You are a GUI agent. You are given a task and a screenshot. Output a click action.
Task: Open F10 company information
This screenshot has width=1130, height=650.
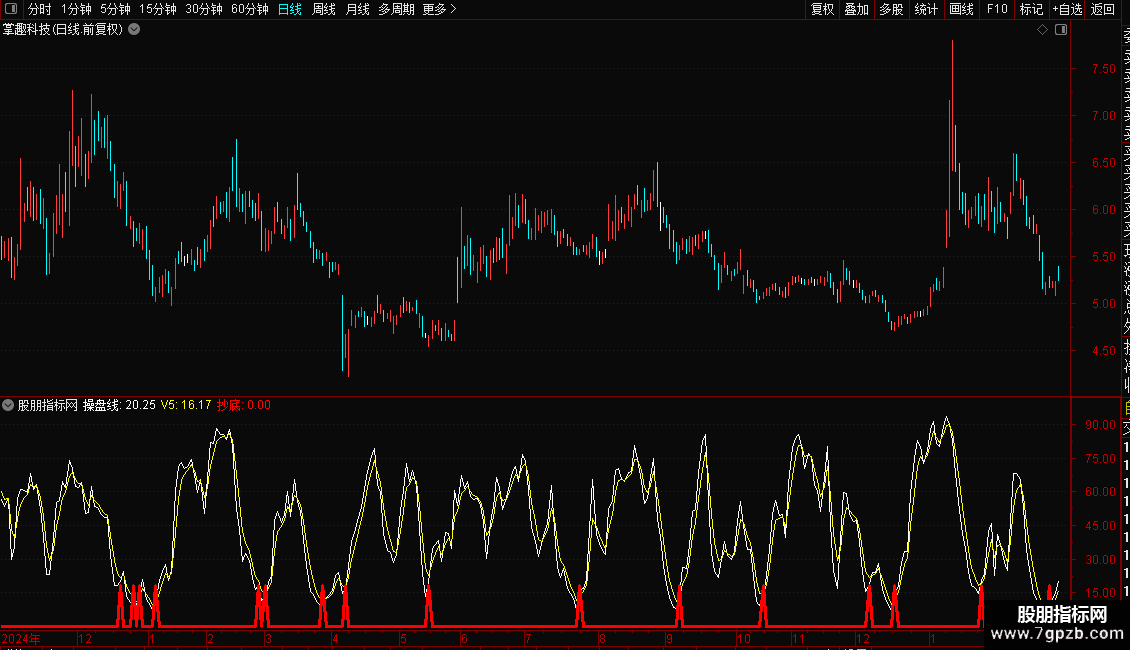997,9
